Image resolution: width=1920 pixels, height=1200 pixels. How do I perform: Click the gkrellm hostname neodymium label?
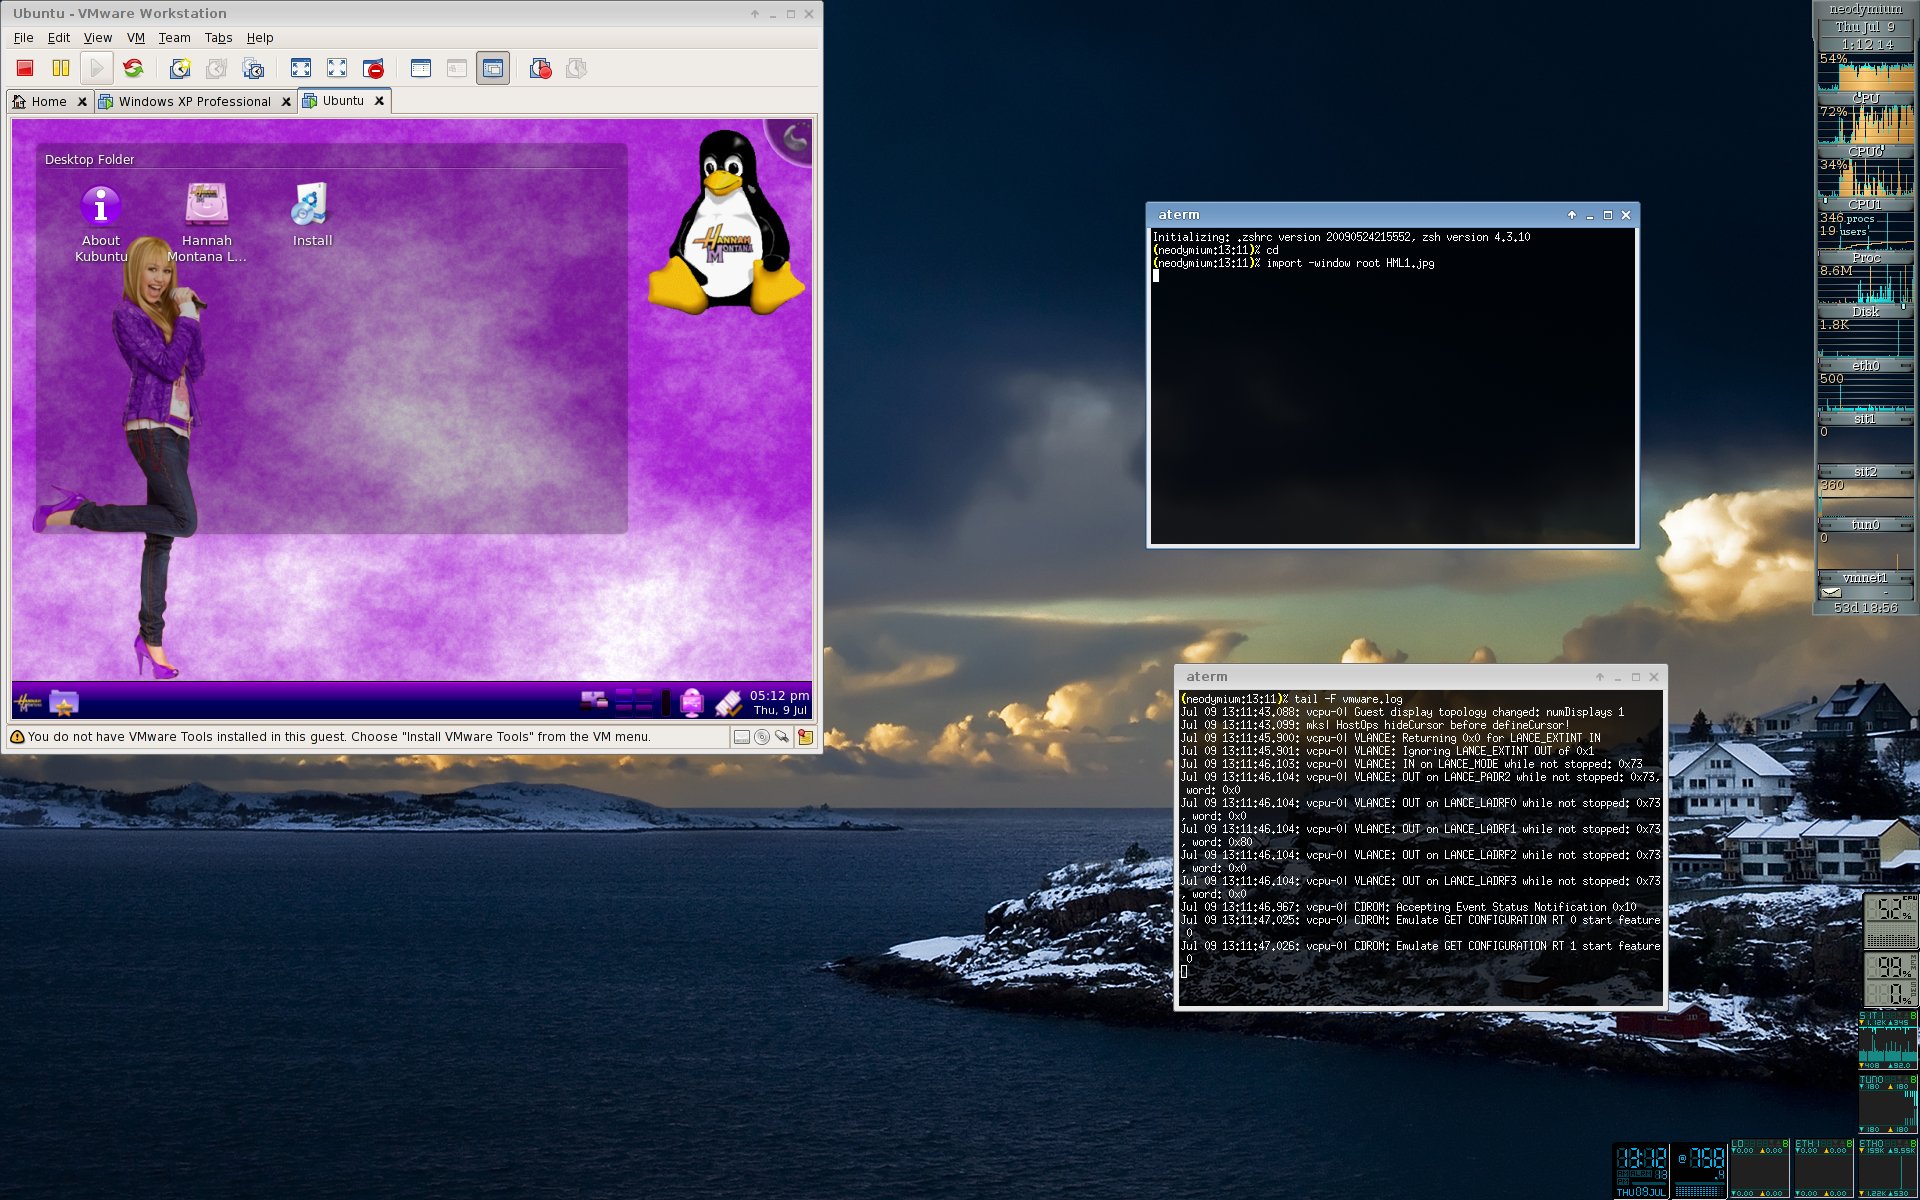pos(1865,9)
